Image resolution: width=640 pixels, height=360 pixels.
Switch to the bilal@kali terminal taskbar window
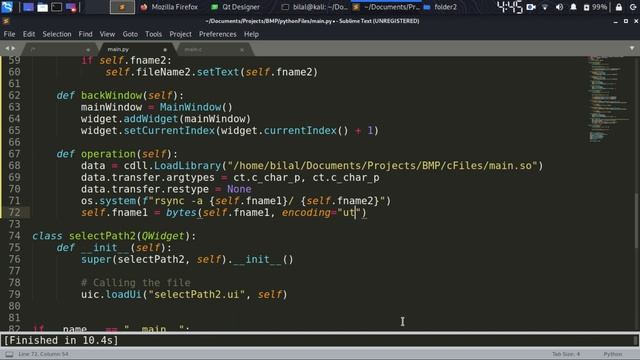315,7
